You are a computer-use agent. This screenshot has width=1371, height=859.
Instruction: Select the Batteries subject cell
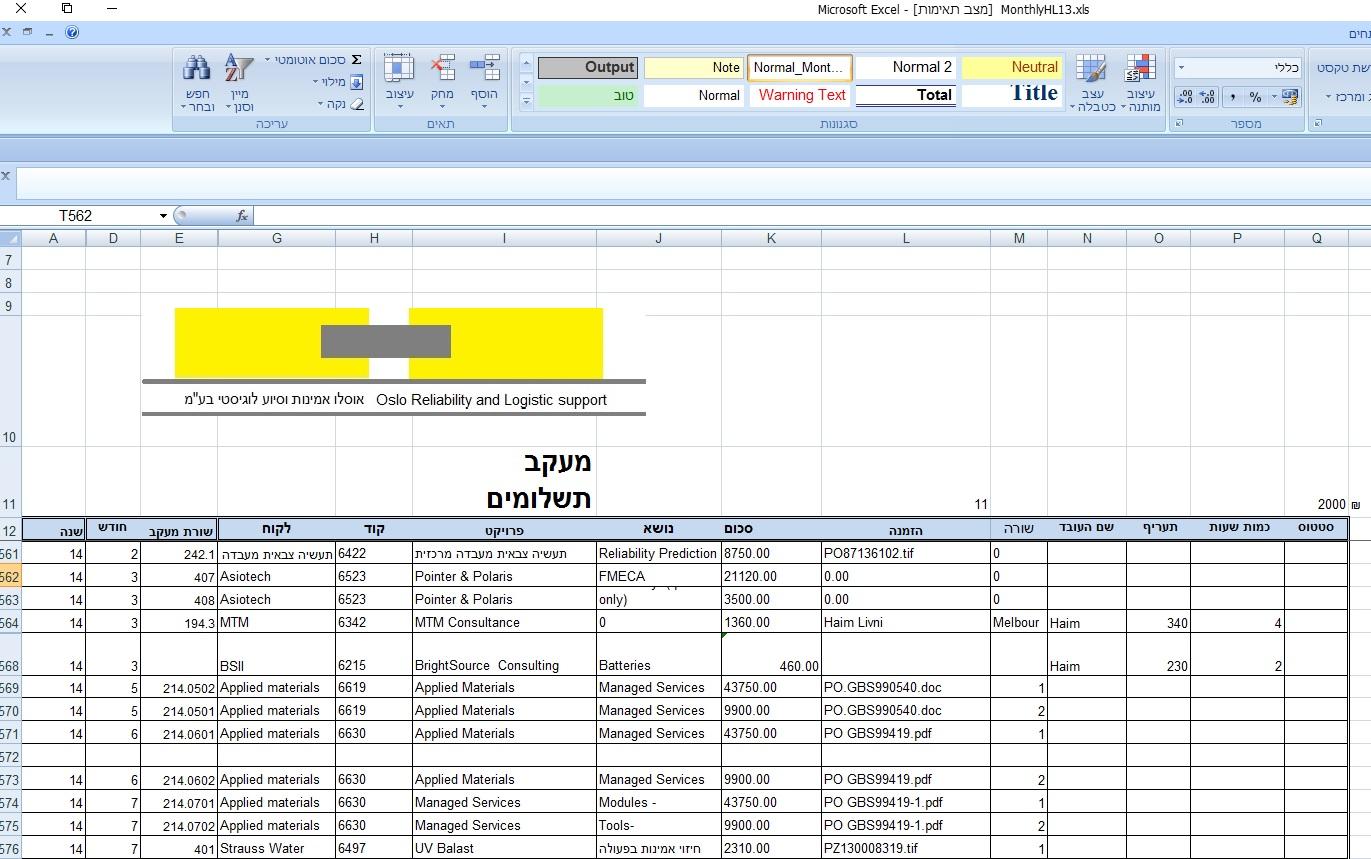click(x=659, y=655)
